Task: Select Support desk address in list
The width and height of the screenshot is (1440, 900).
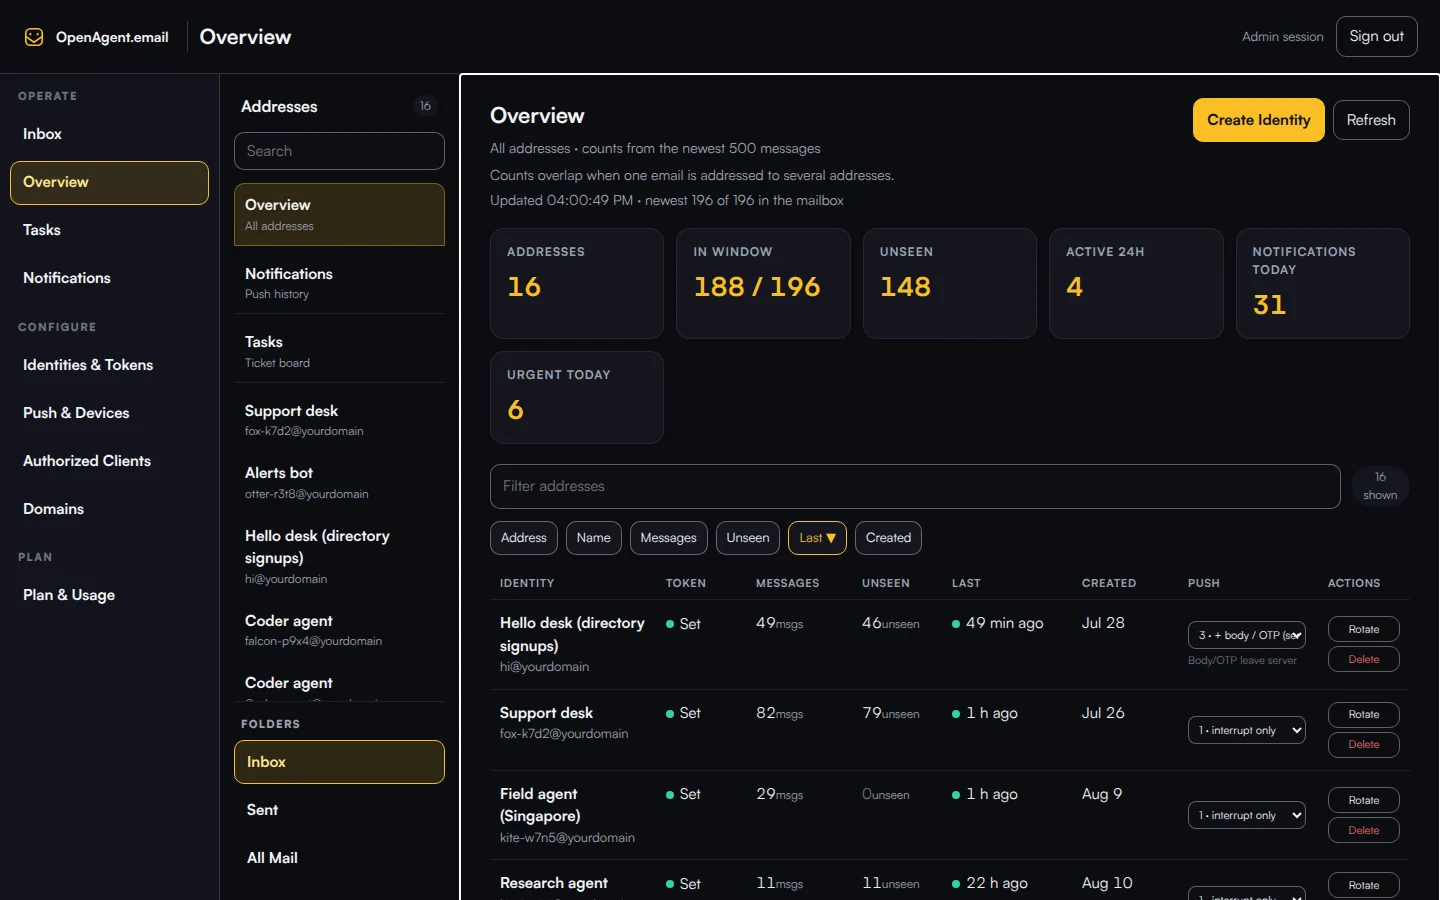Action: coord(339,420)
